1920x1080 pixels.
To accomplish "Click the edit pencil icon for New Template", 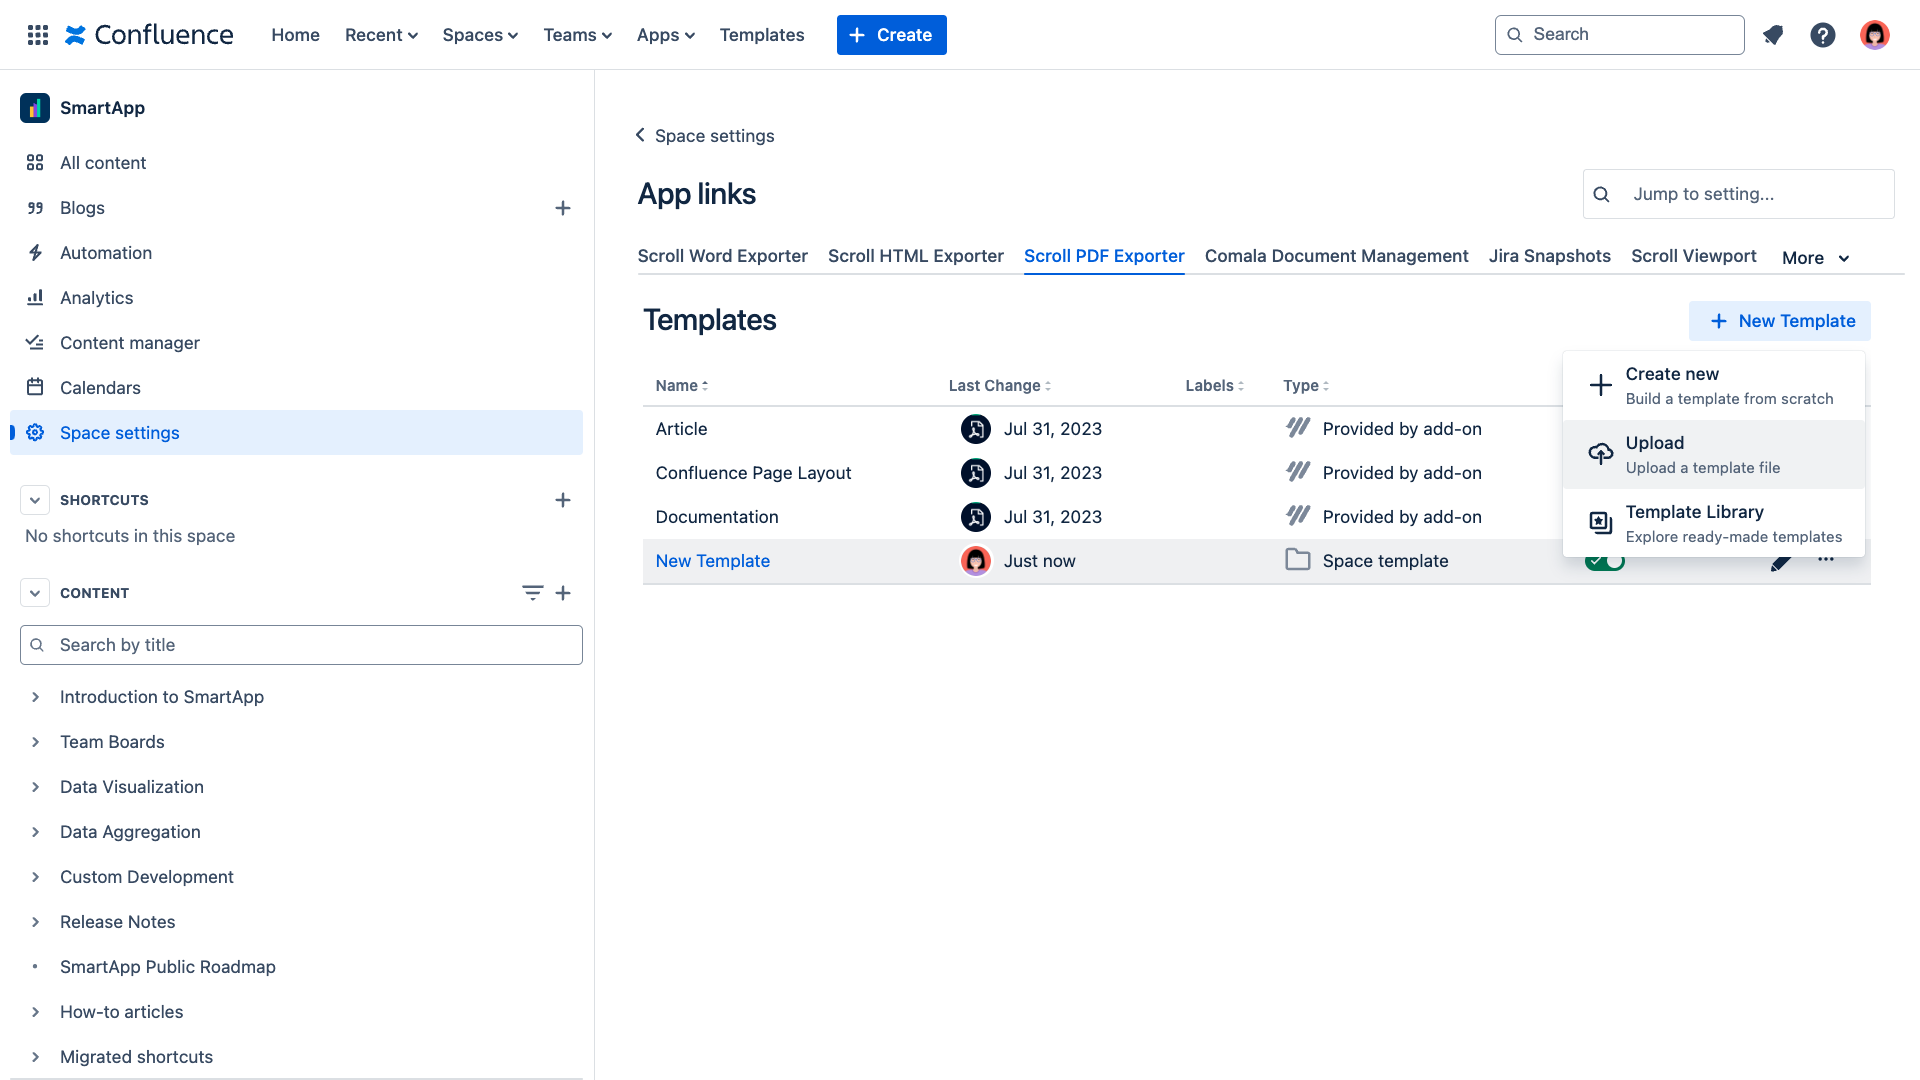I will pos(1780,564).
